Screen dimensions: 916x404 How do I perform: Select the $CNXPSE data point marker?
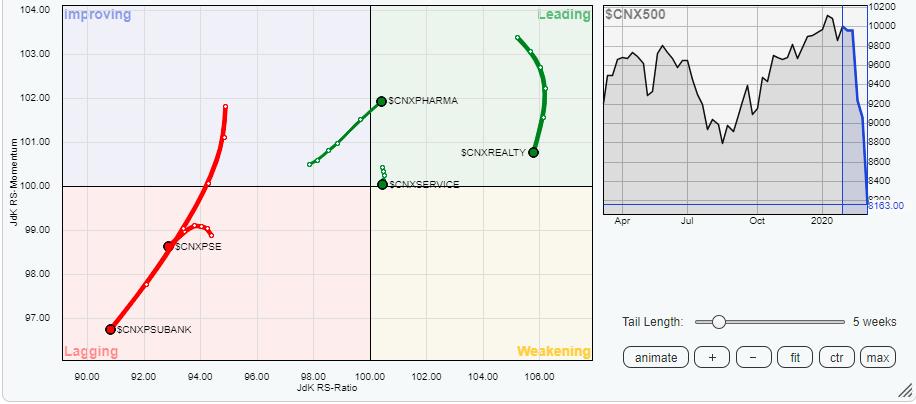click(168, 246)
